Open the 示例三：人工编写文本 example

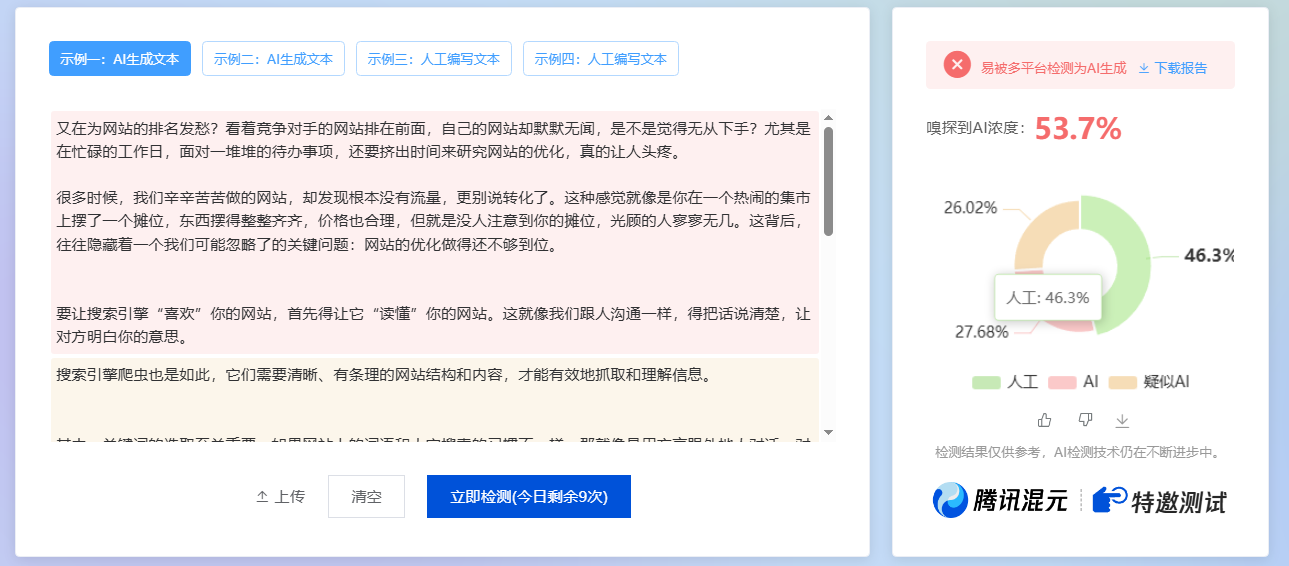click(x=434, y=59)
